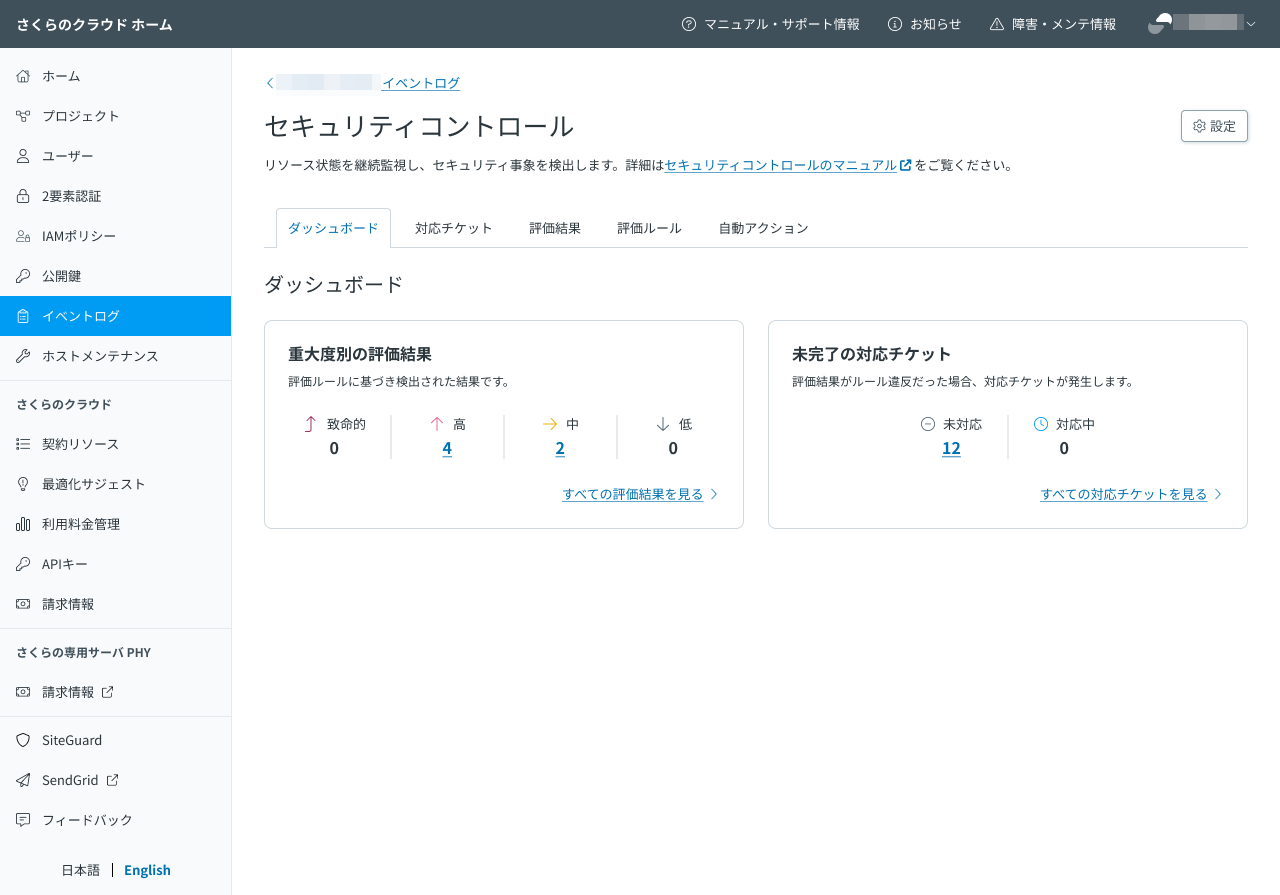Open マニュアル・サポート情報 in header

[x=770, y=24]
